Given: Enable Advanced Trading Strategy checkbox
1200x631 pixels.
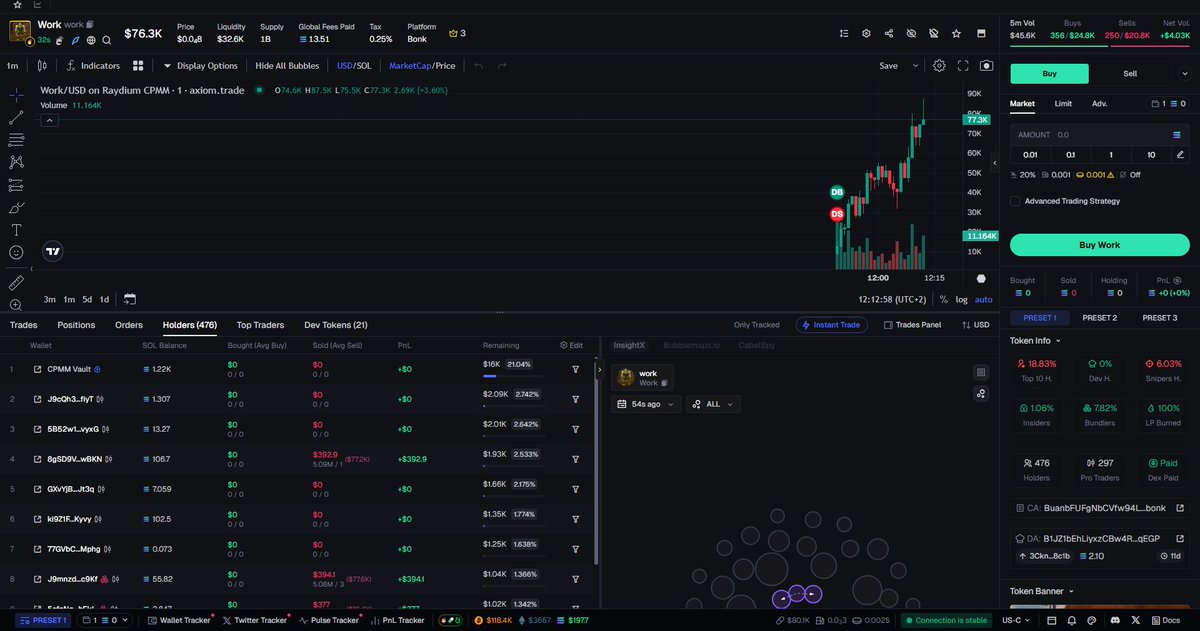Looking at the screenshot, I should coord(1015,201).
